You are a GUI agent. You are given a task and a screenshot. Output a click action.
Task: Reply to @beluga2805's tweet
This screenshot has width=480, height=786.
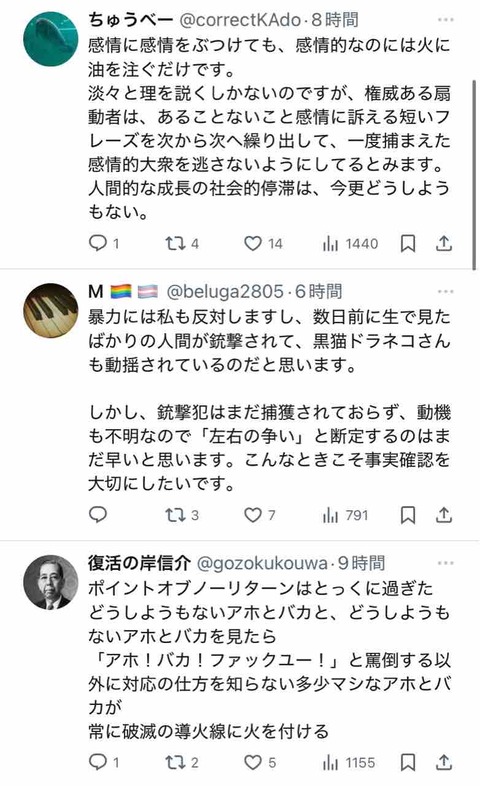[x=98, y=515]
